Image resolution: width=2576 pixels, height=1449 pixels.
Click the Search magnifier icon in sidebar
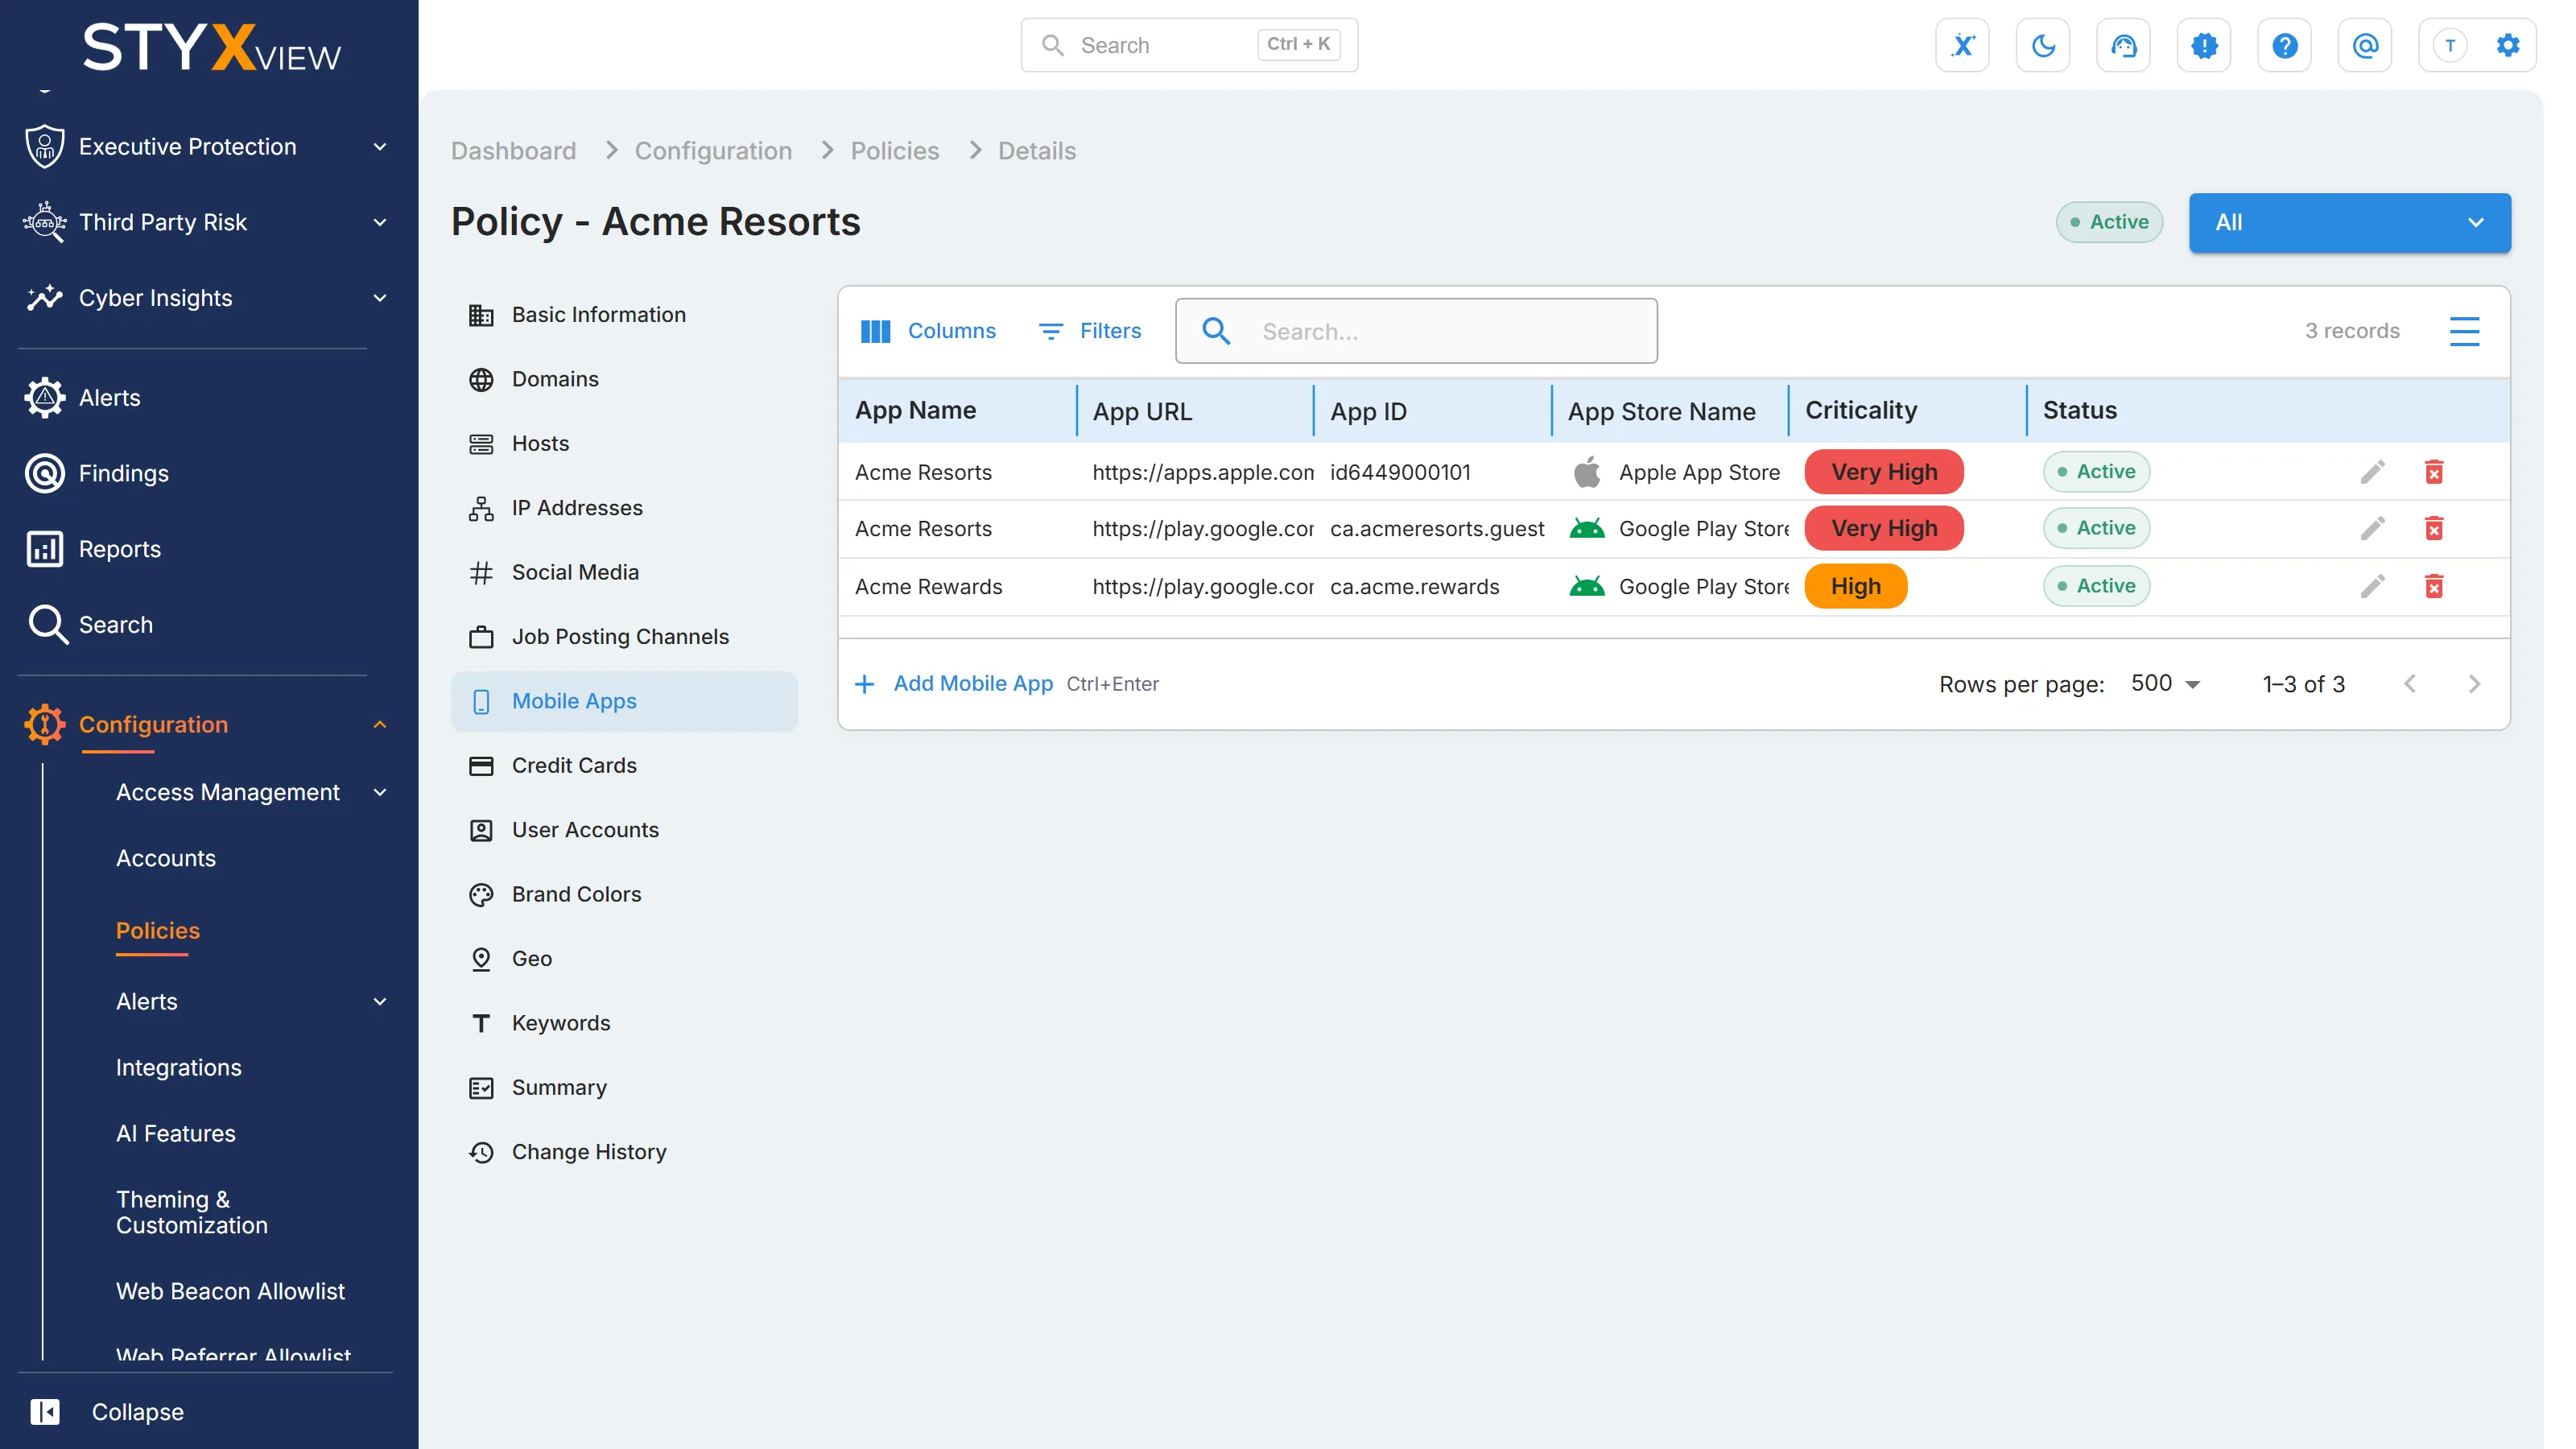[x=47, y=625]
